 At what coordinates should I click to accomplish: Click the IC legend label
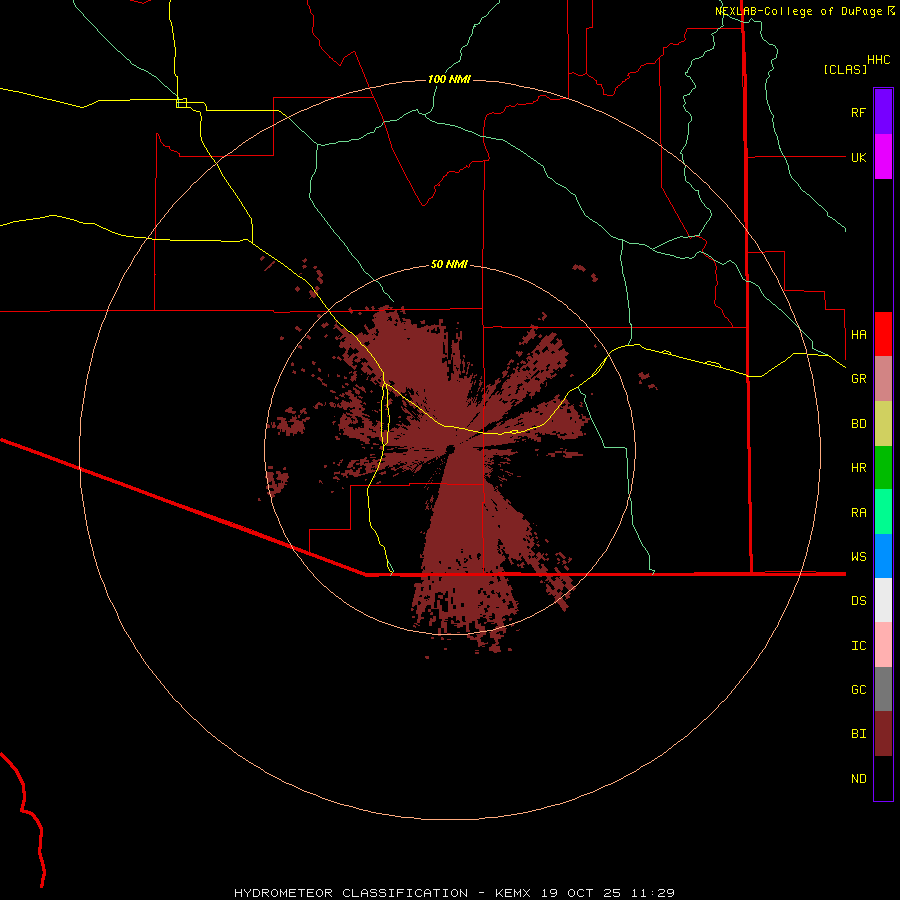tap(858, 645)
